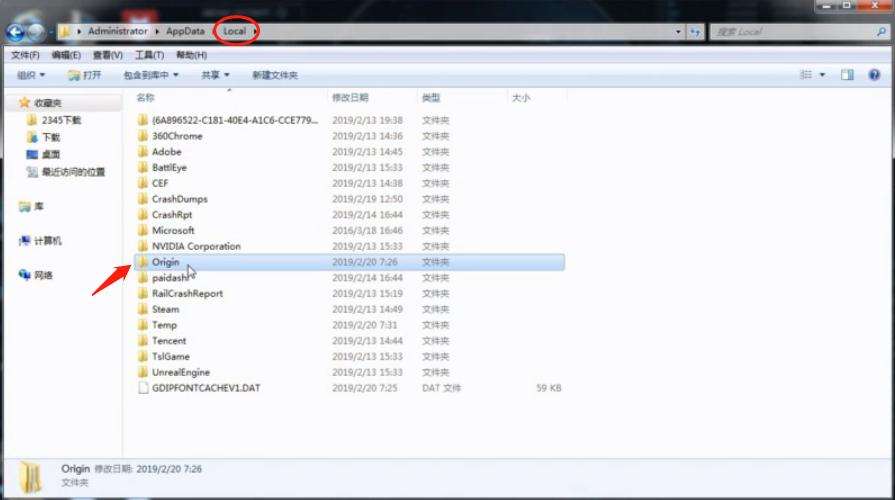Change the view with the view-mode icon
Screen dimensions: 895x500
coord(806,75)
